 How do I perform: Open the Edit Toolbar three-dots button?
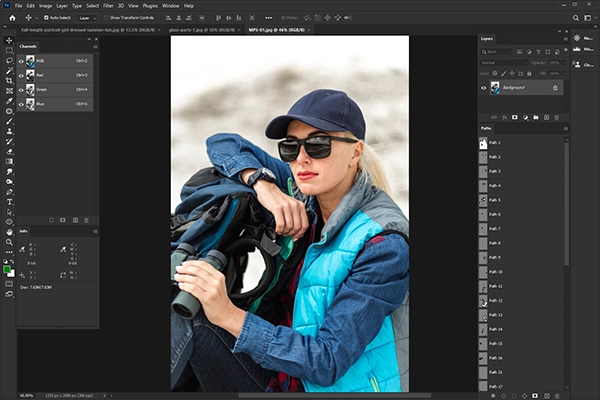pos(9,252)
